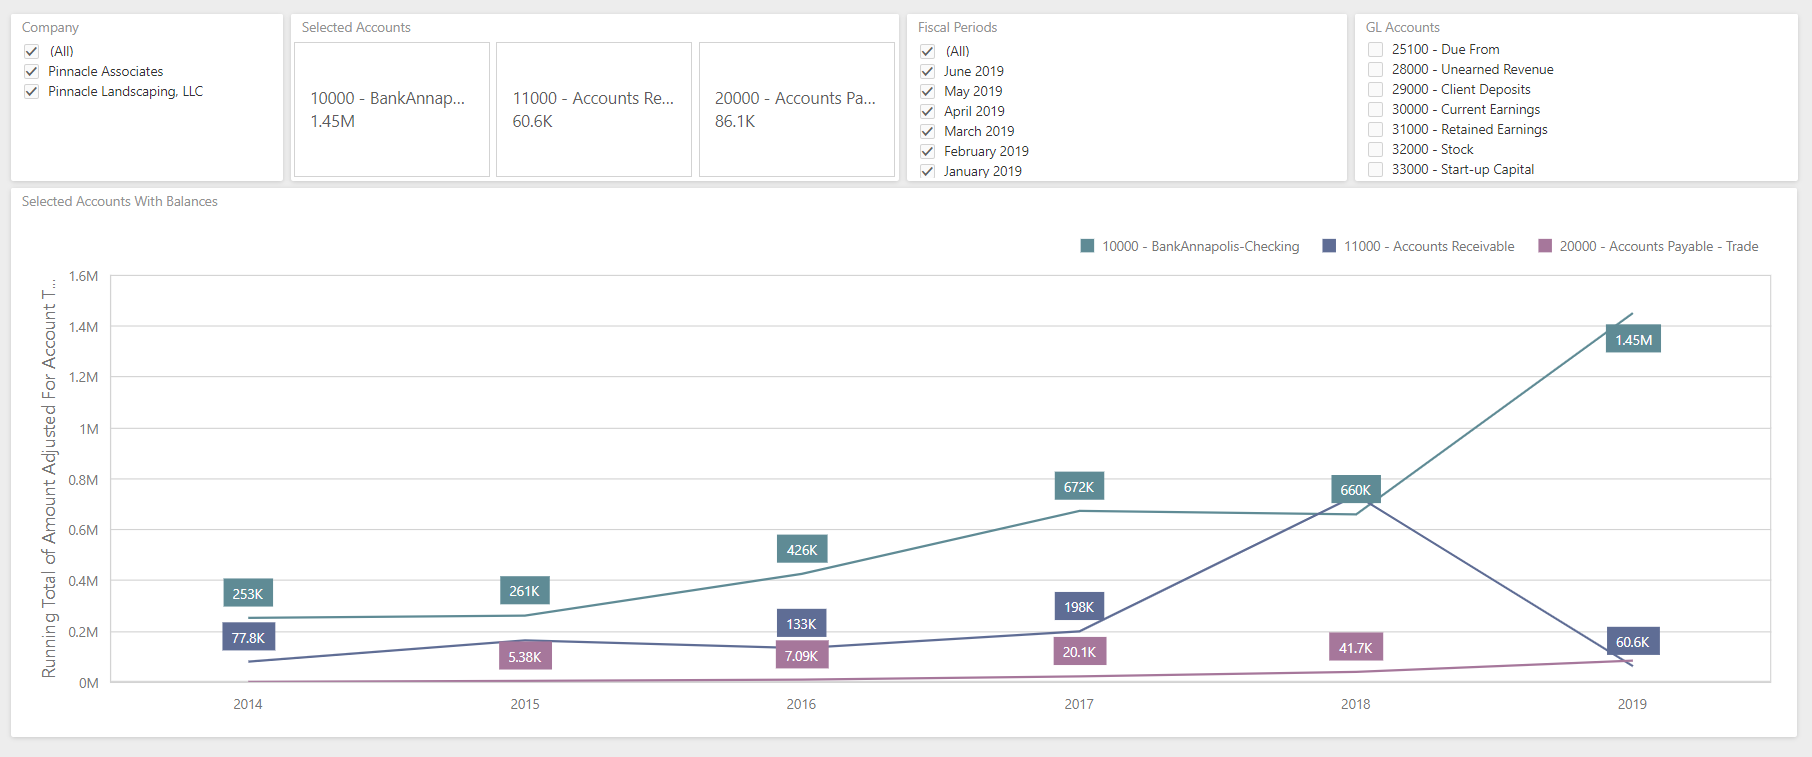Screen dimensions: 1812x757
Task: Click the Company filter title
Action: coord(50,27)
